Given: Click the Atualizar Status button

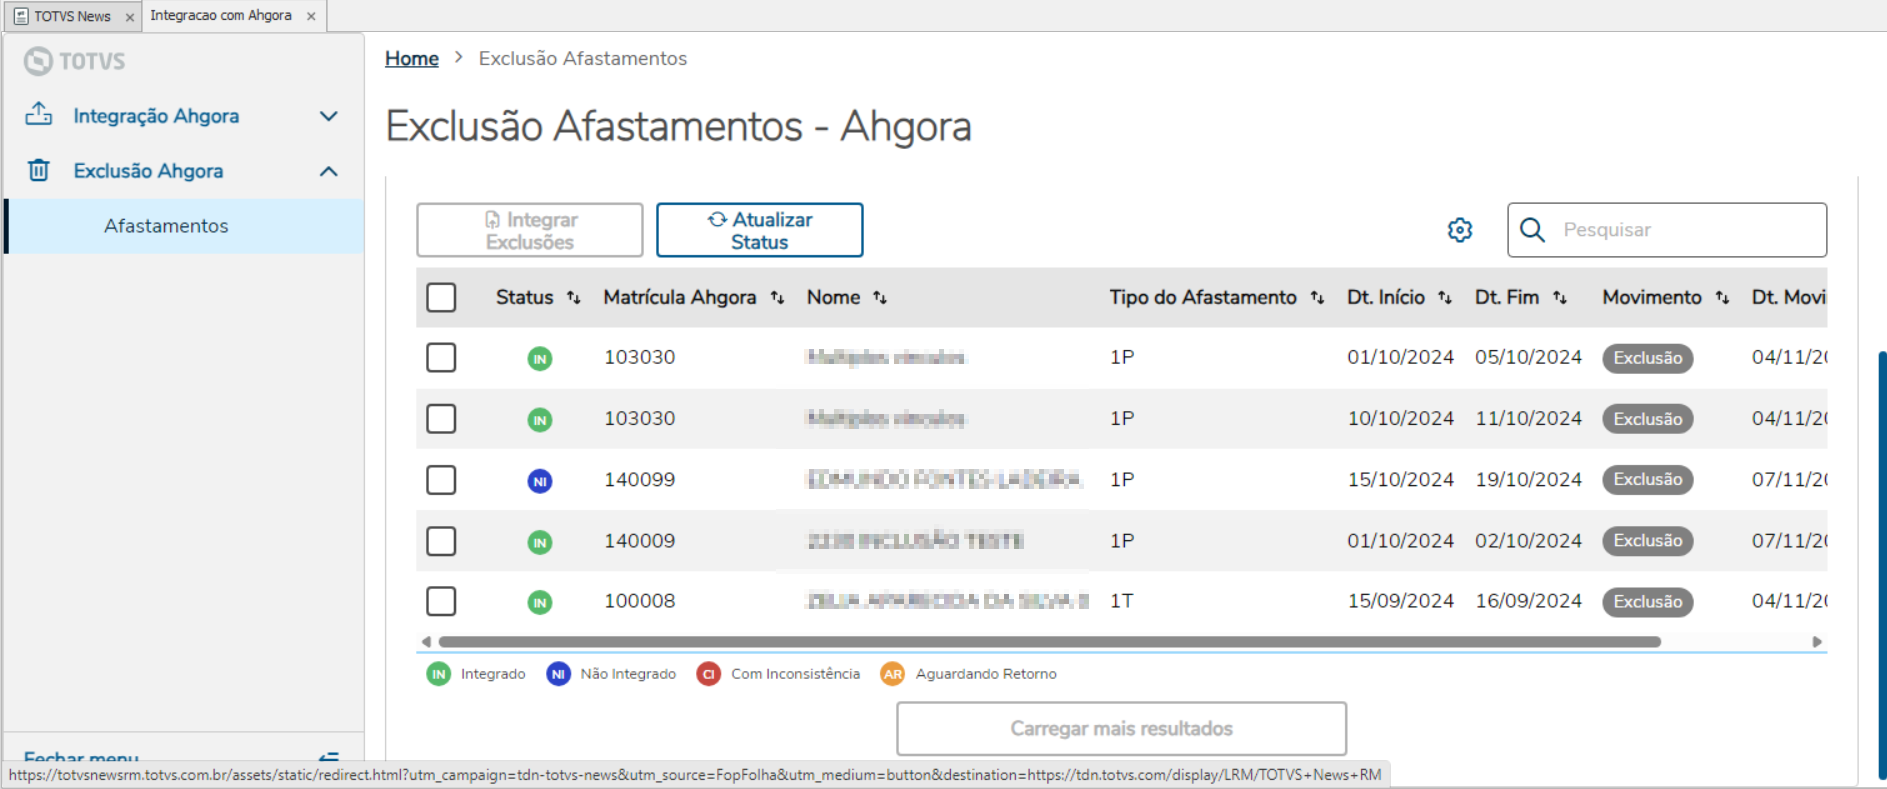Looking at the screenshot, I should point(760,230).
